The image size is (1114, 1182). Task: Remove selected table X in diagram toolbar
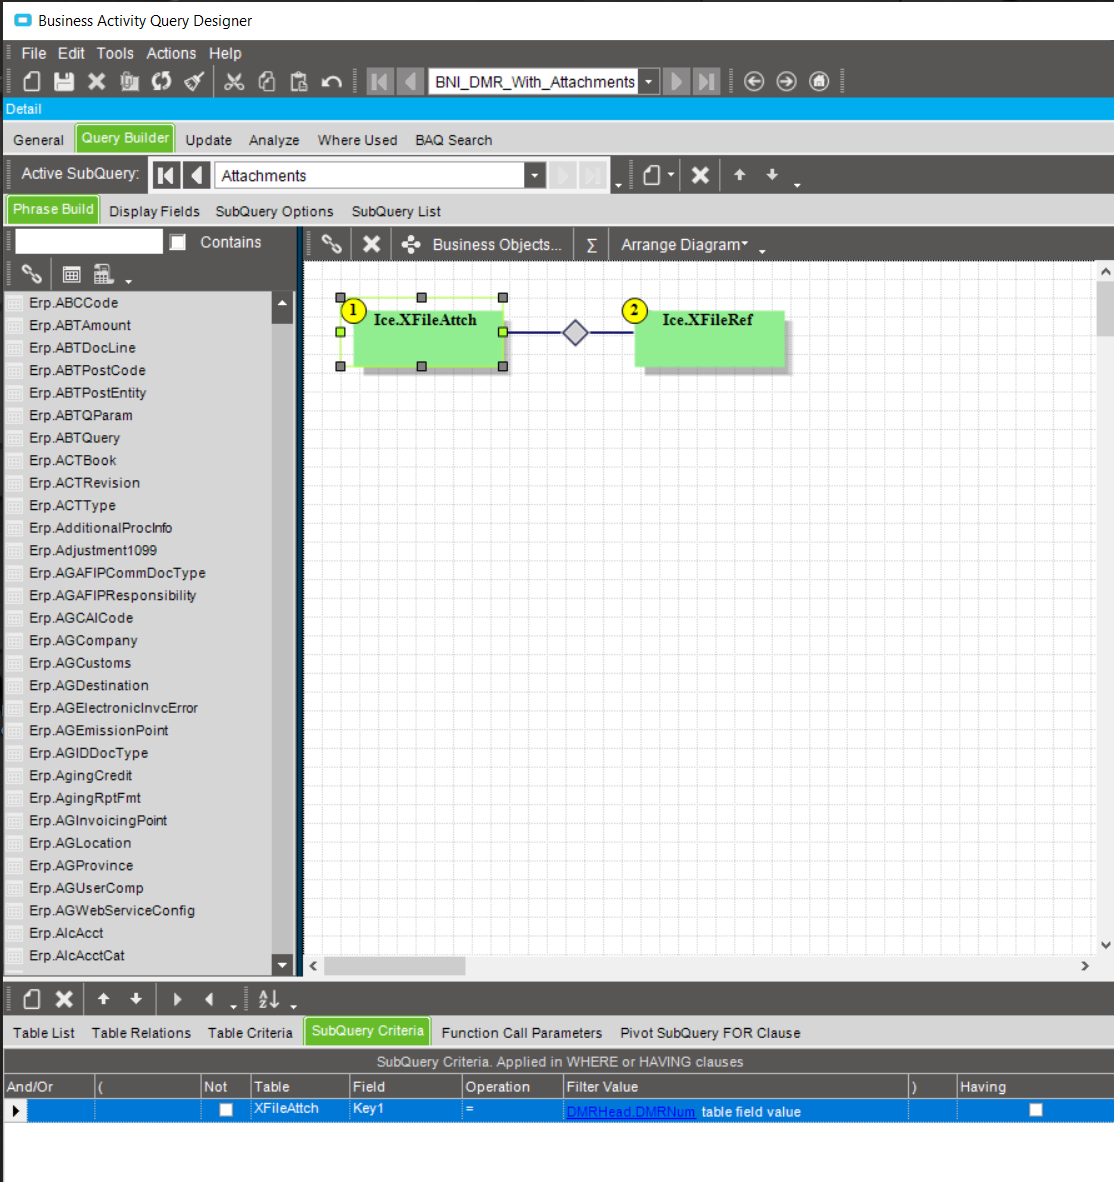(371, 244)
